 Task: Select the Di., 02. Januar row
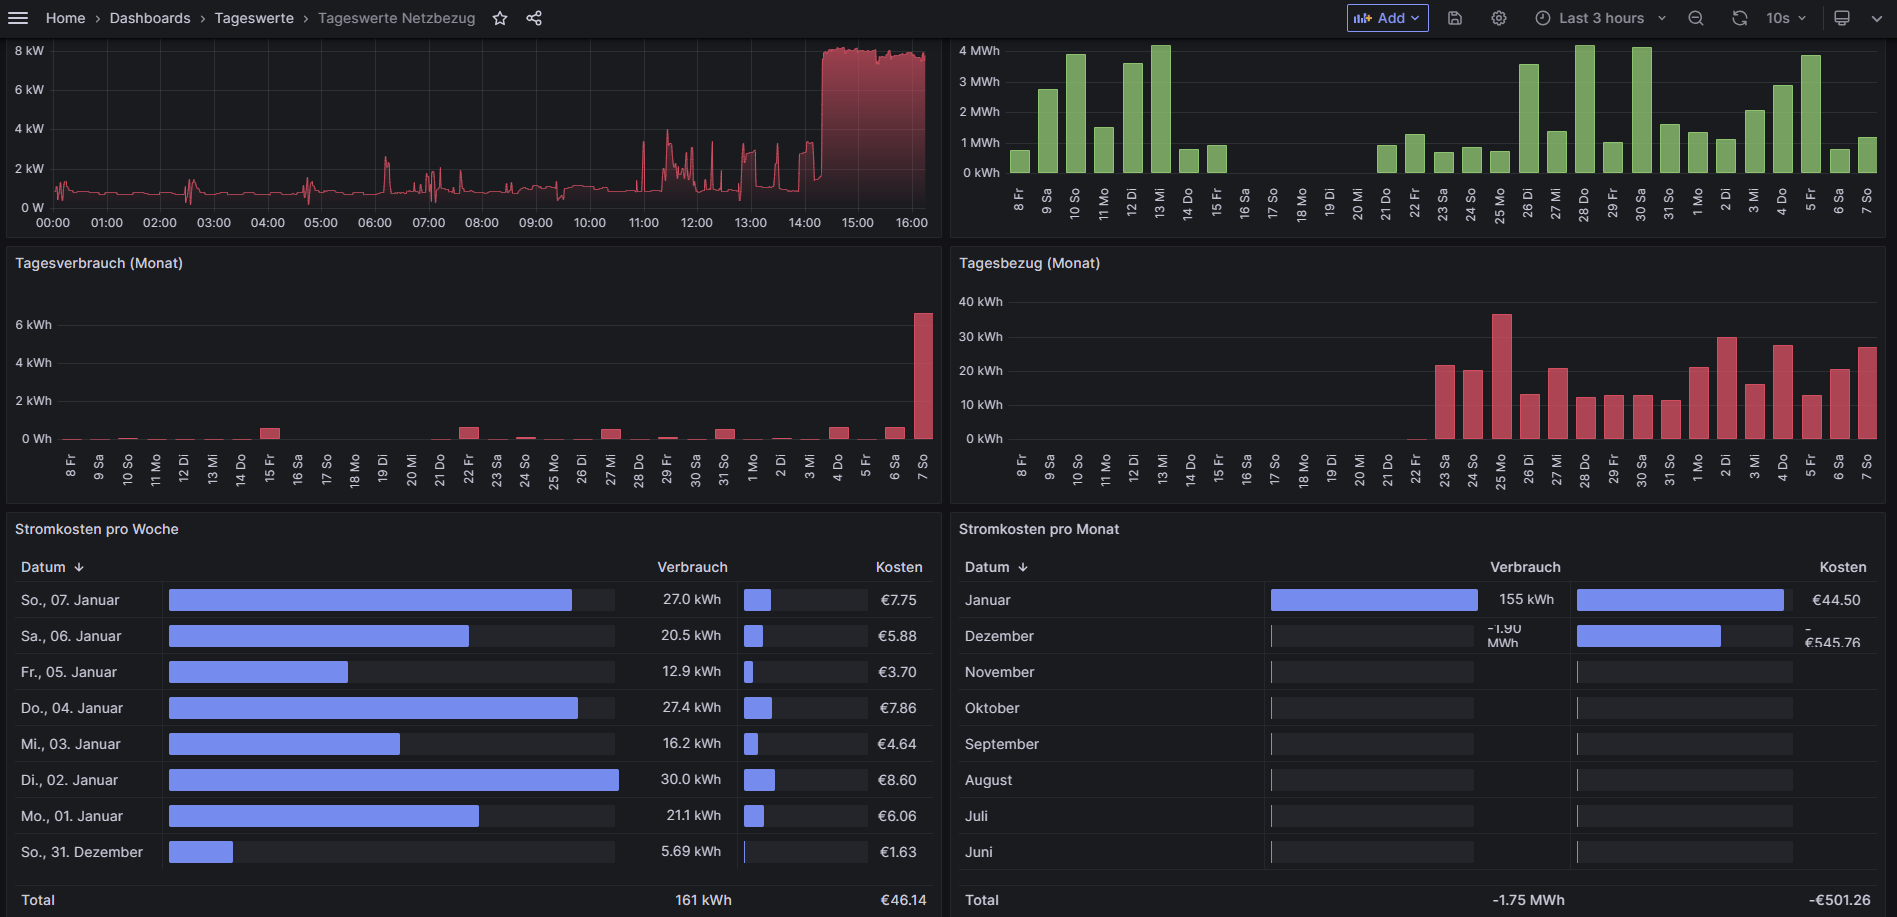tap(474, 780)
